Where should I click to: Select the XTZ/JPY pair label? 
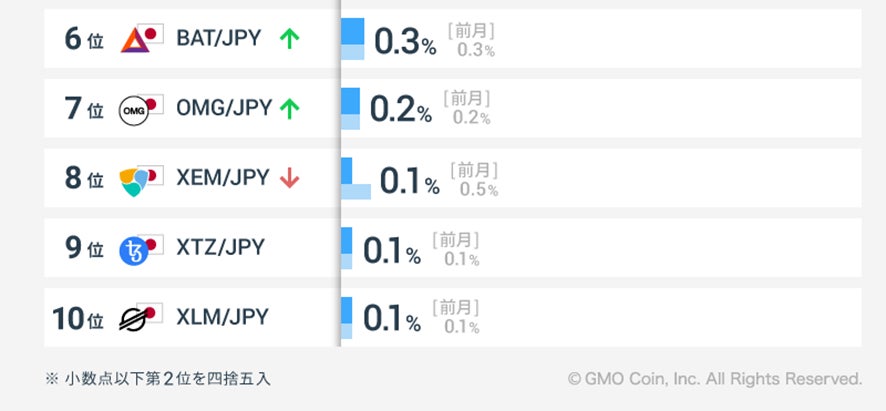[220, 247]
